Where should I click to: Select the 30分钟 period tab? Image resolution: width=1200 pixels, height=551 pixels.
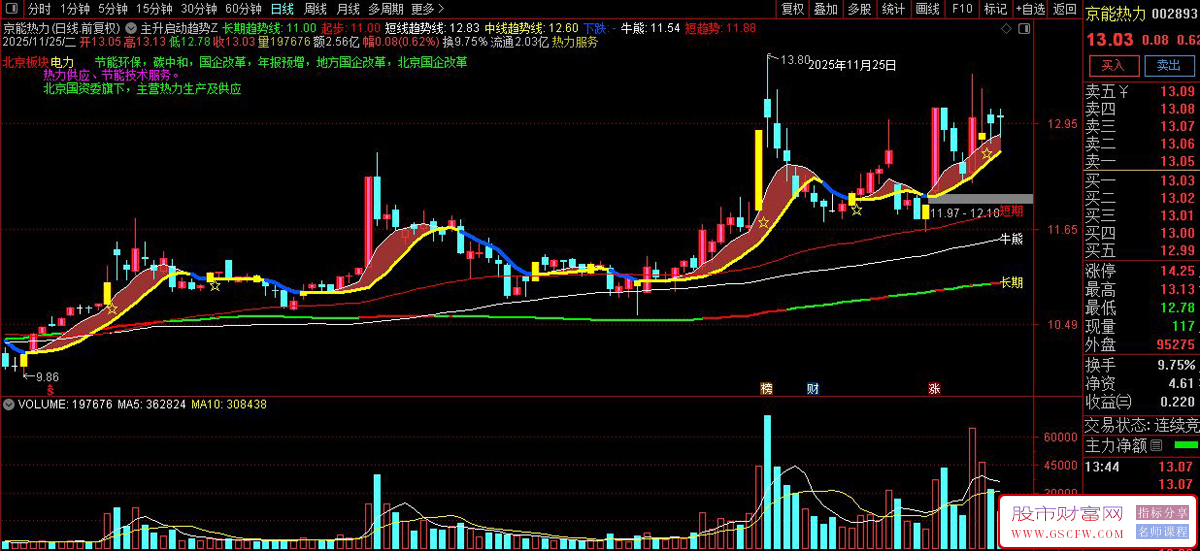click(x=198, y=9)
